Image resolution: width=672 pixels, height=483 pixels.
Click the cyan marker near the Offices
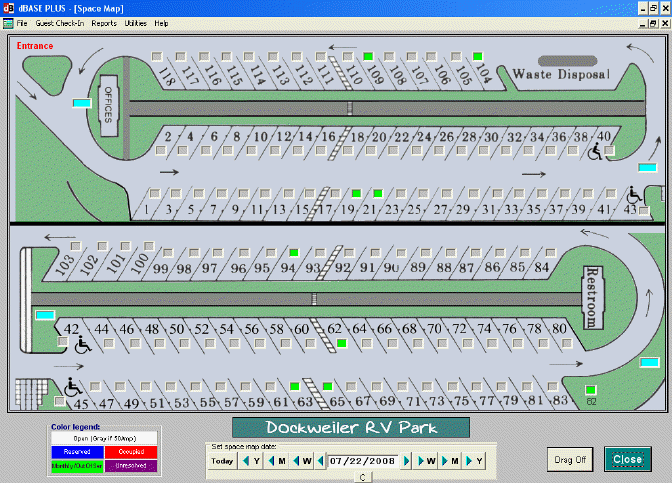tap(82, 103)
